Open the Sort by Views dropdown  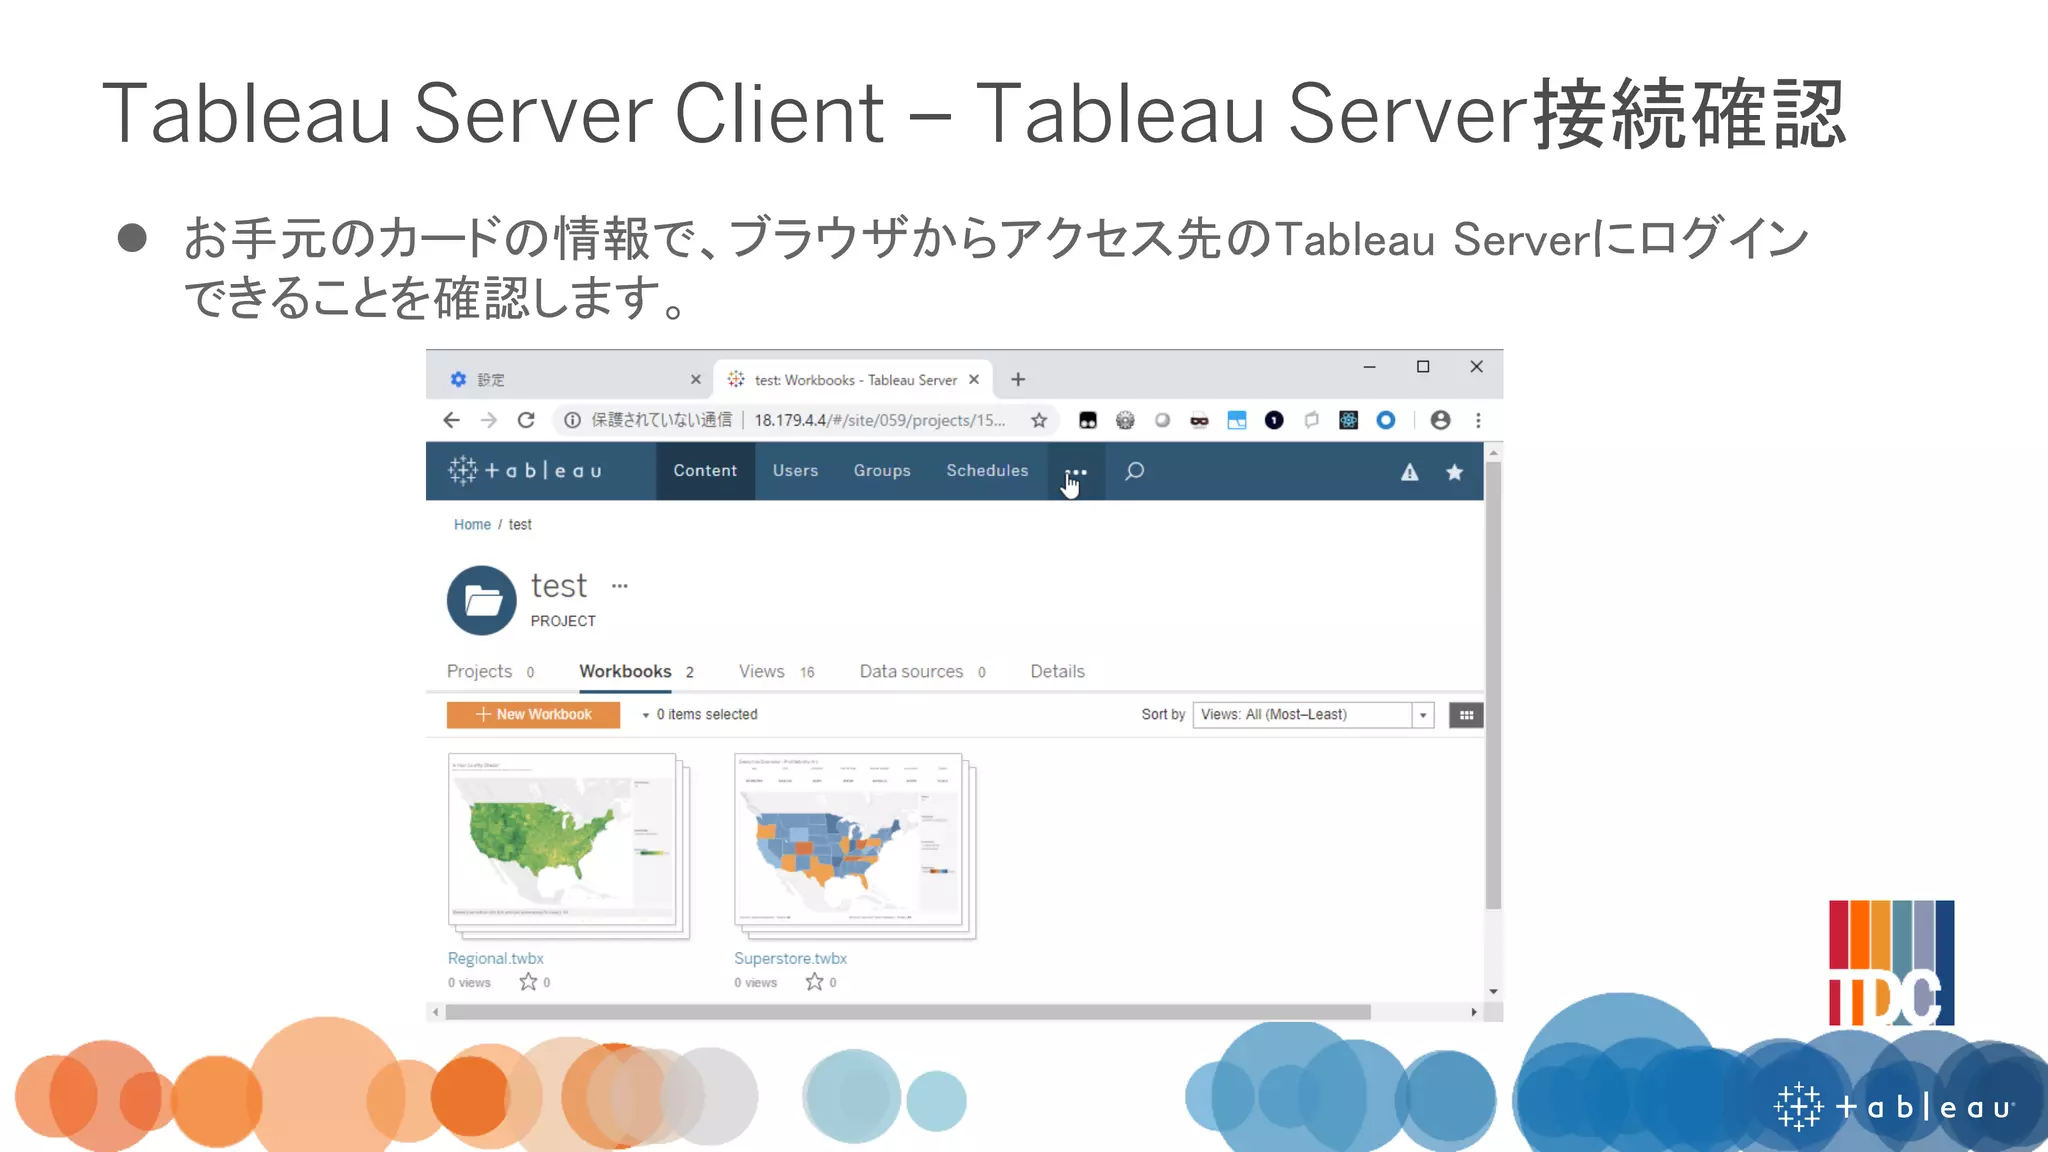click(x=1313, y=715)
